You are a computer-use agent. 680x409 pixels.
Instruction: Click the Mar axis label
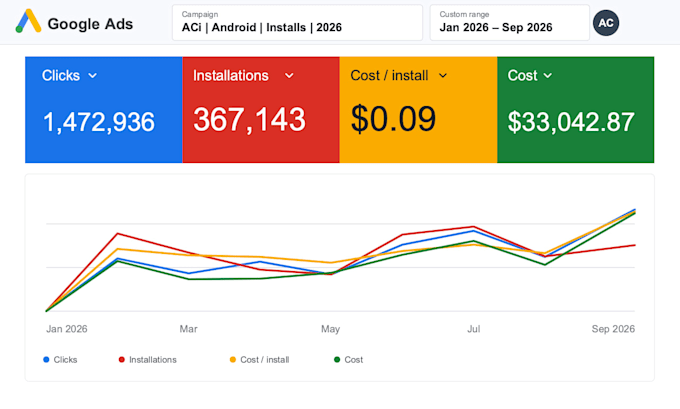(188, 329)
